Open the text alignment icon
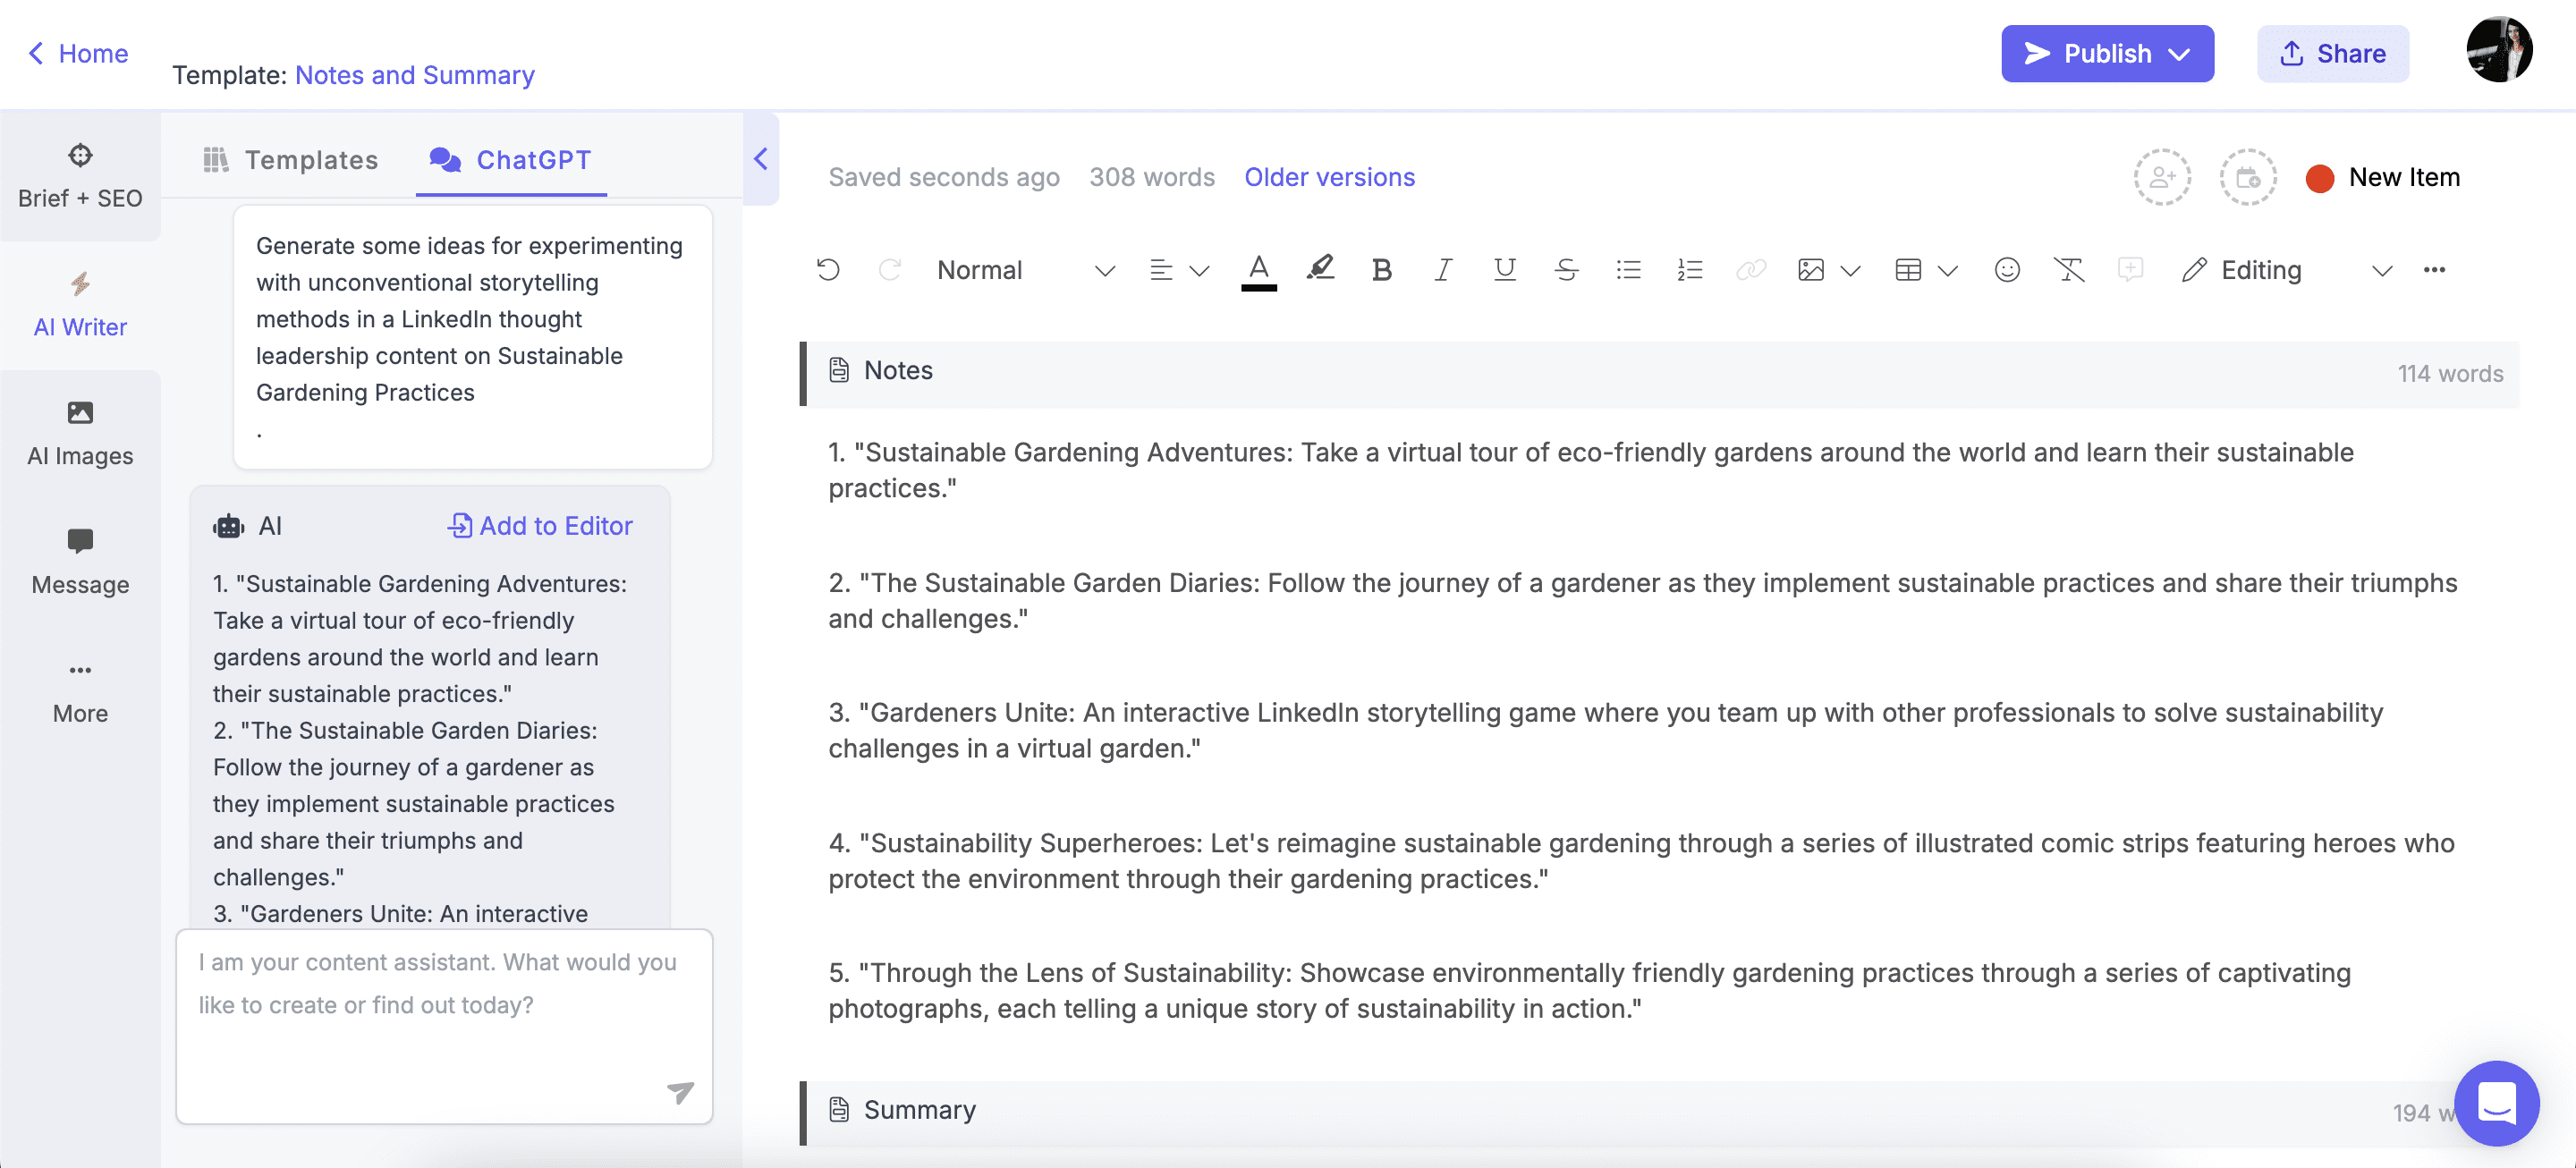This screenshot has height=1168, width=2576. [x=1160, y=270]
